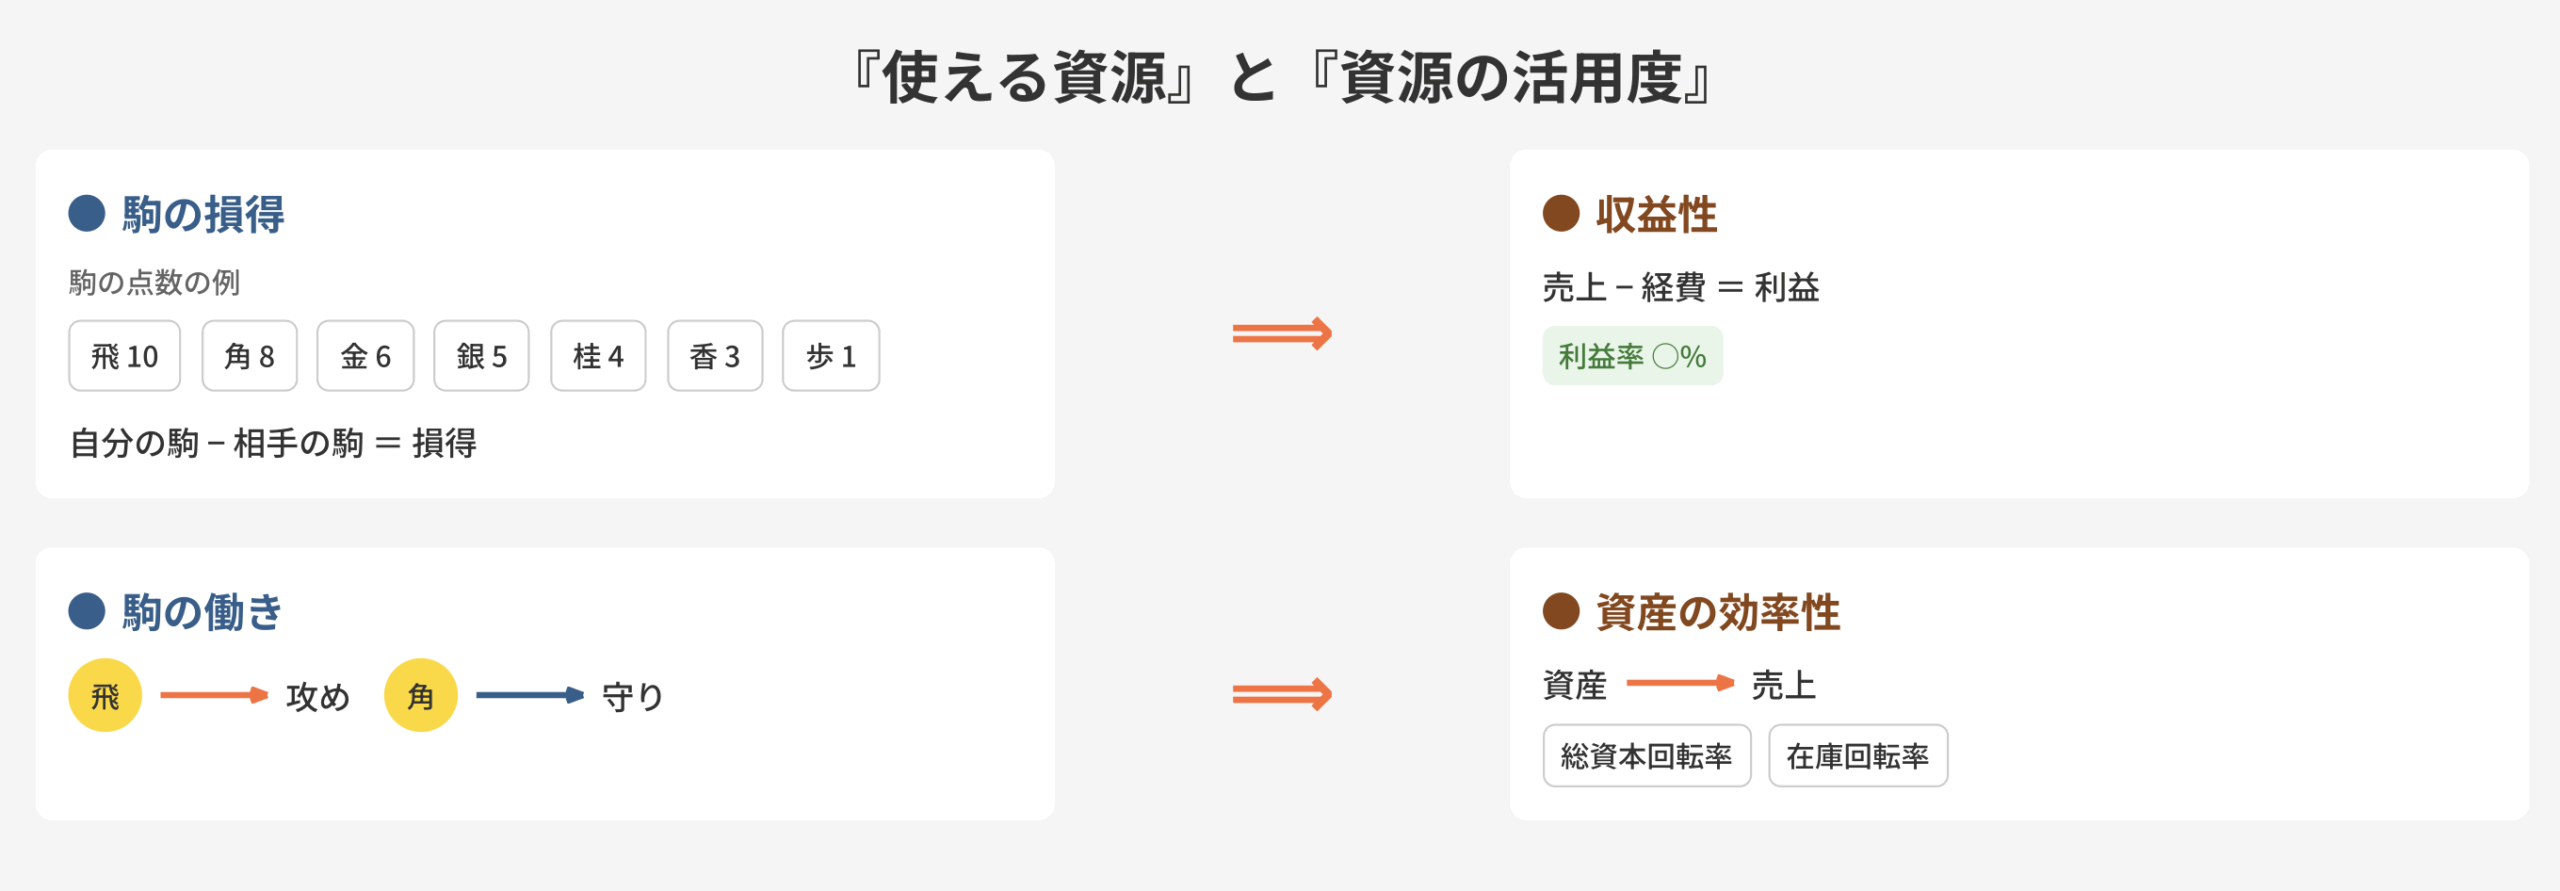The height and width of the screenshot is (891, 2560).
Task: Select the 角 8 piece chip
Action: pos(250,356)
